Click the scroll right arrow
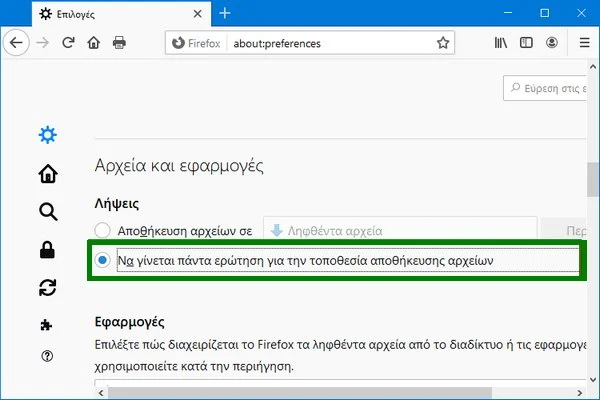 579,393
